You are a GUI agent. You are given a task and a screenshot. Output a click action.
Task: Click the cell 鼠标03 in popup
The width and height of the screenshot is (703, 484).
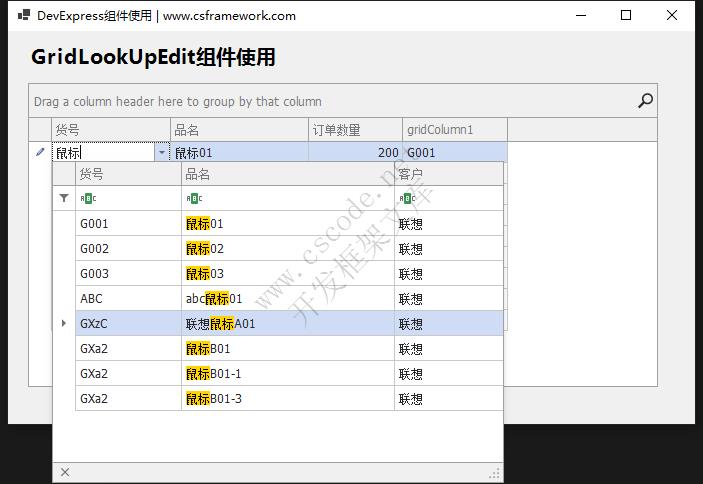(x=288, y=273)
